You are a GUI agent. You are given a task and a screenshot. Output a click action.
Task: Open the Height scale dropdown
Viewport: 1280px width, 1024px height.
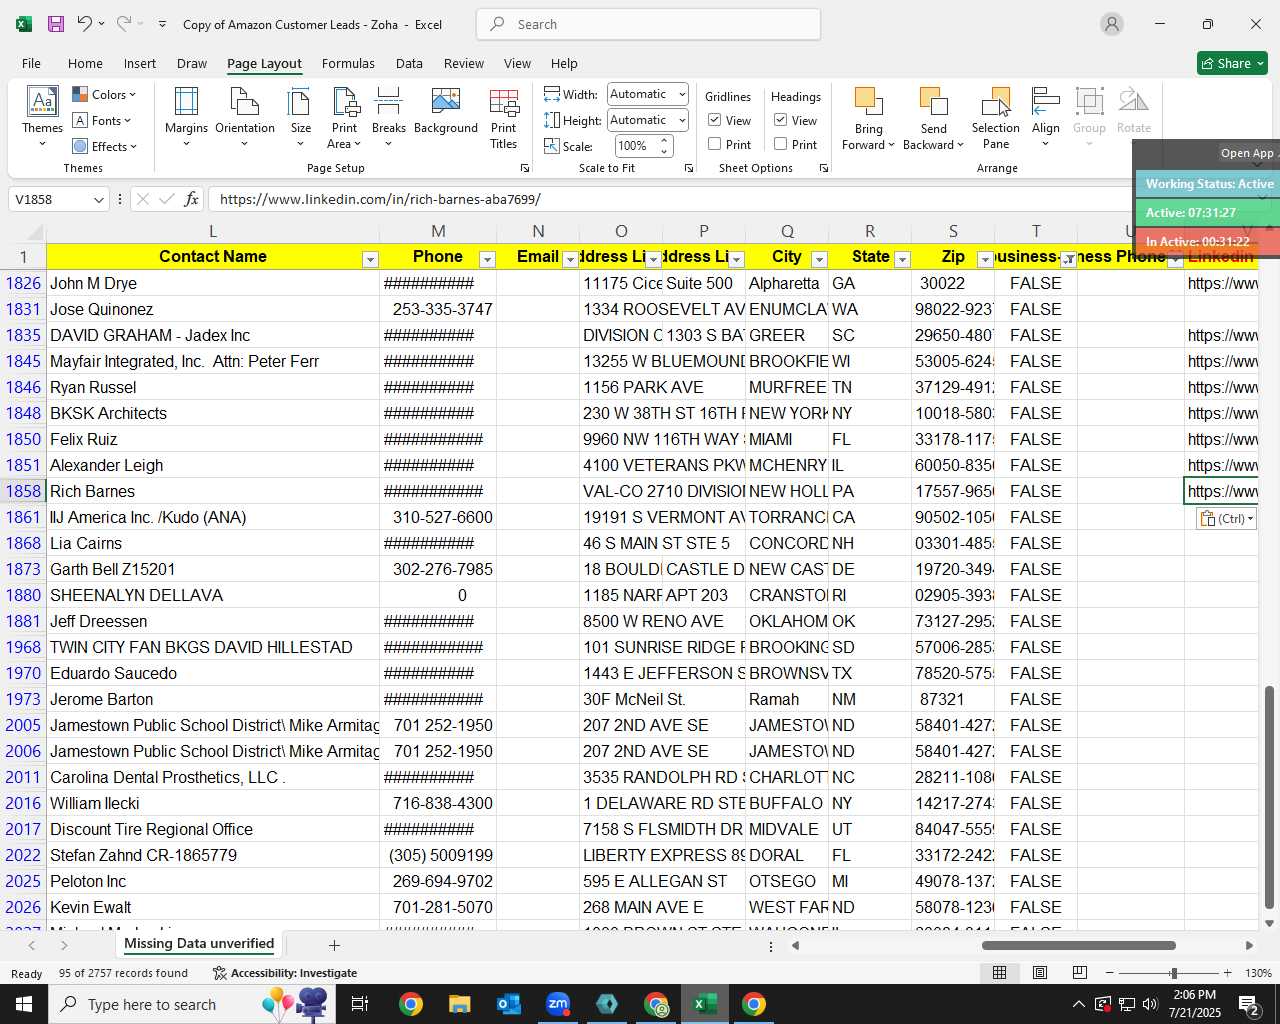pos(682,120)
